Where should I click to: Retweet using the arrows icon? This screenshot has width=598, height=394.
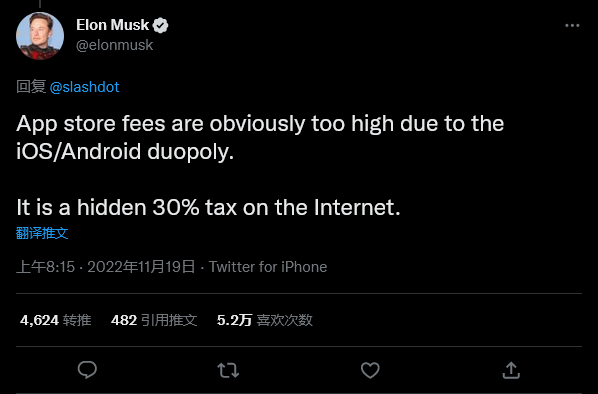point(228,370)
